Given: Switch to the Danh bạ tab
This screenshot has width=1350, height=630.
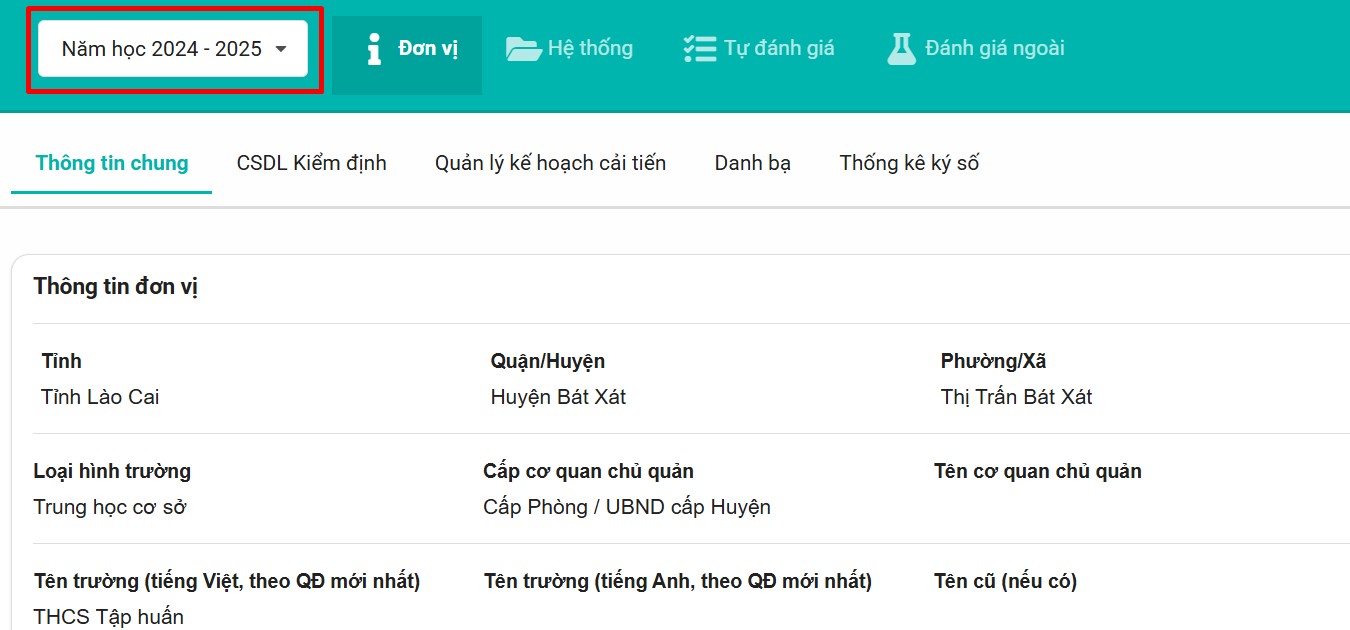Looking at the screenshot, I should click(752, 163).
